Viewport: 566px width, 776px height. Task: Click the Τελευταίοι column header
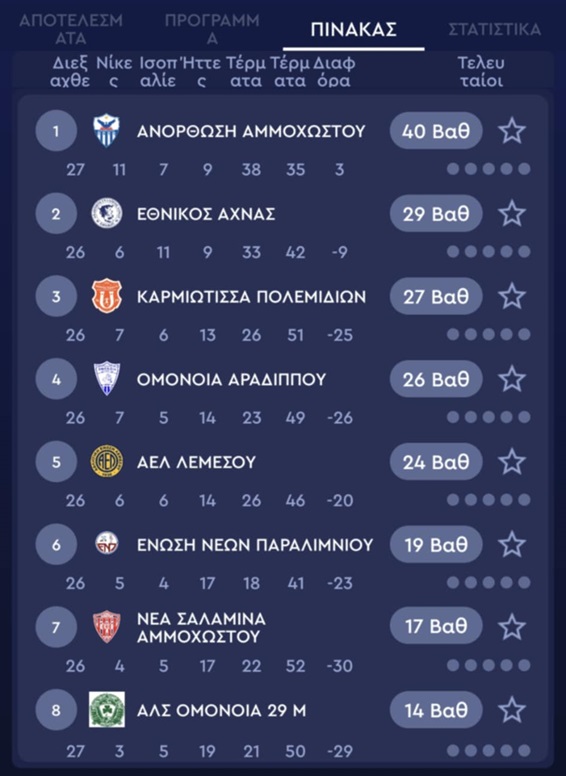481,72
